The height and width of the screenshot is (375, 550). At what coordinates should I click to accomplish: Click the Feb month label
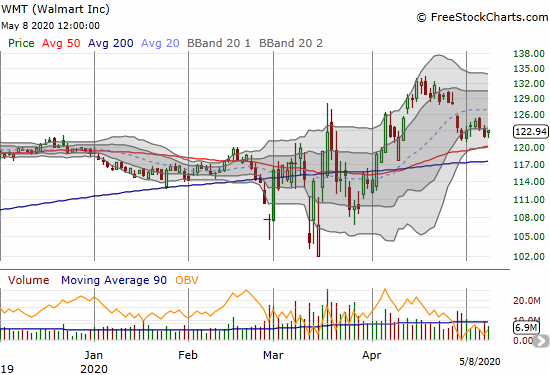(x=188, y=355)
